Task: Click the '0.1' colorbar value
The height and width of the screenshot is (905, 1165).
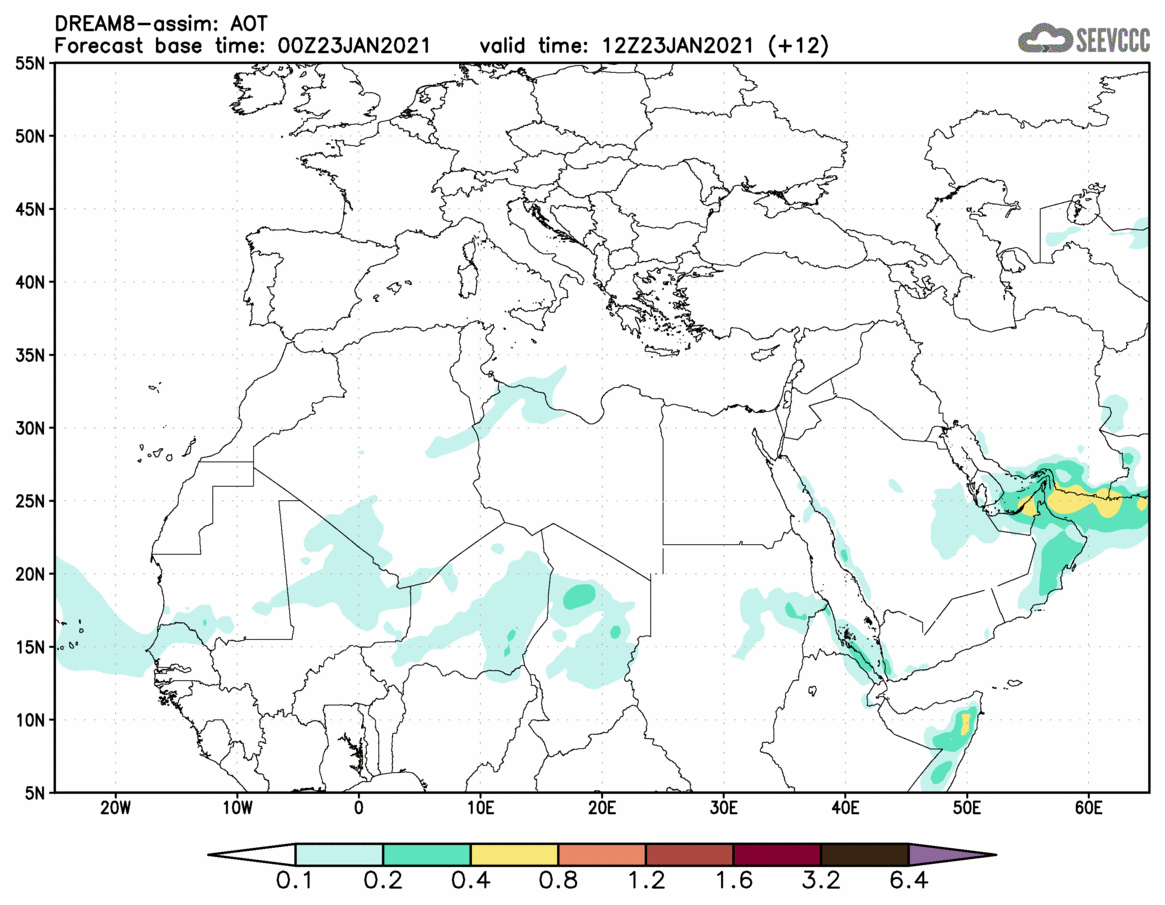Action: tap(295, 882)
